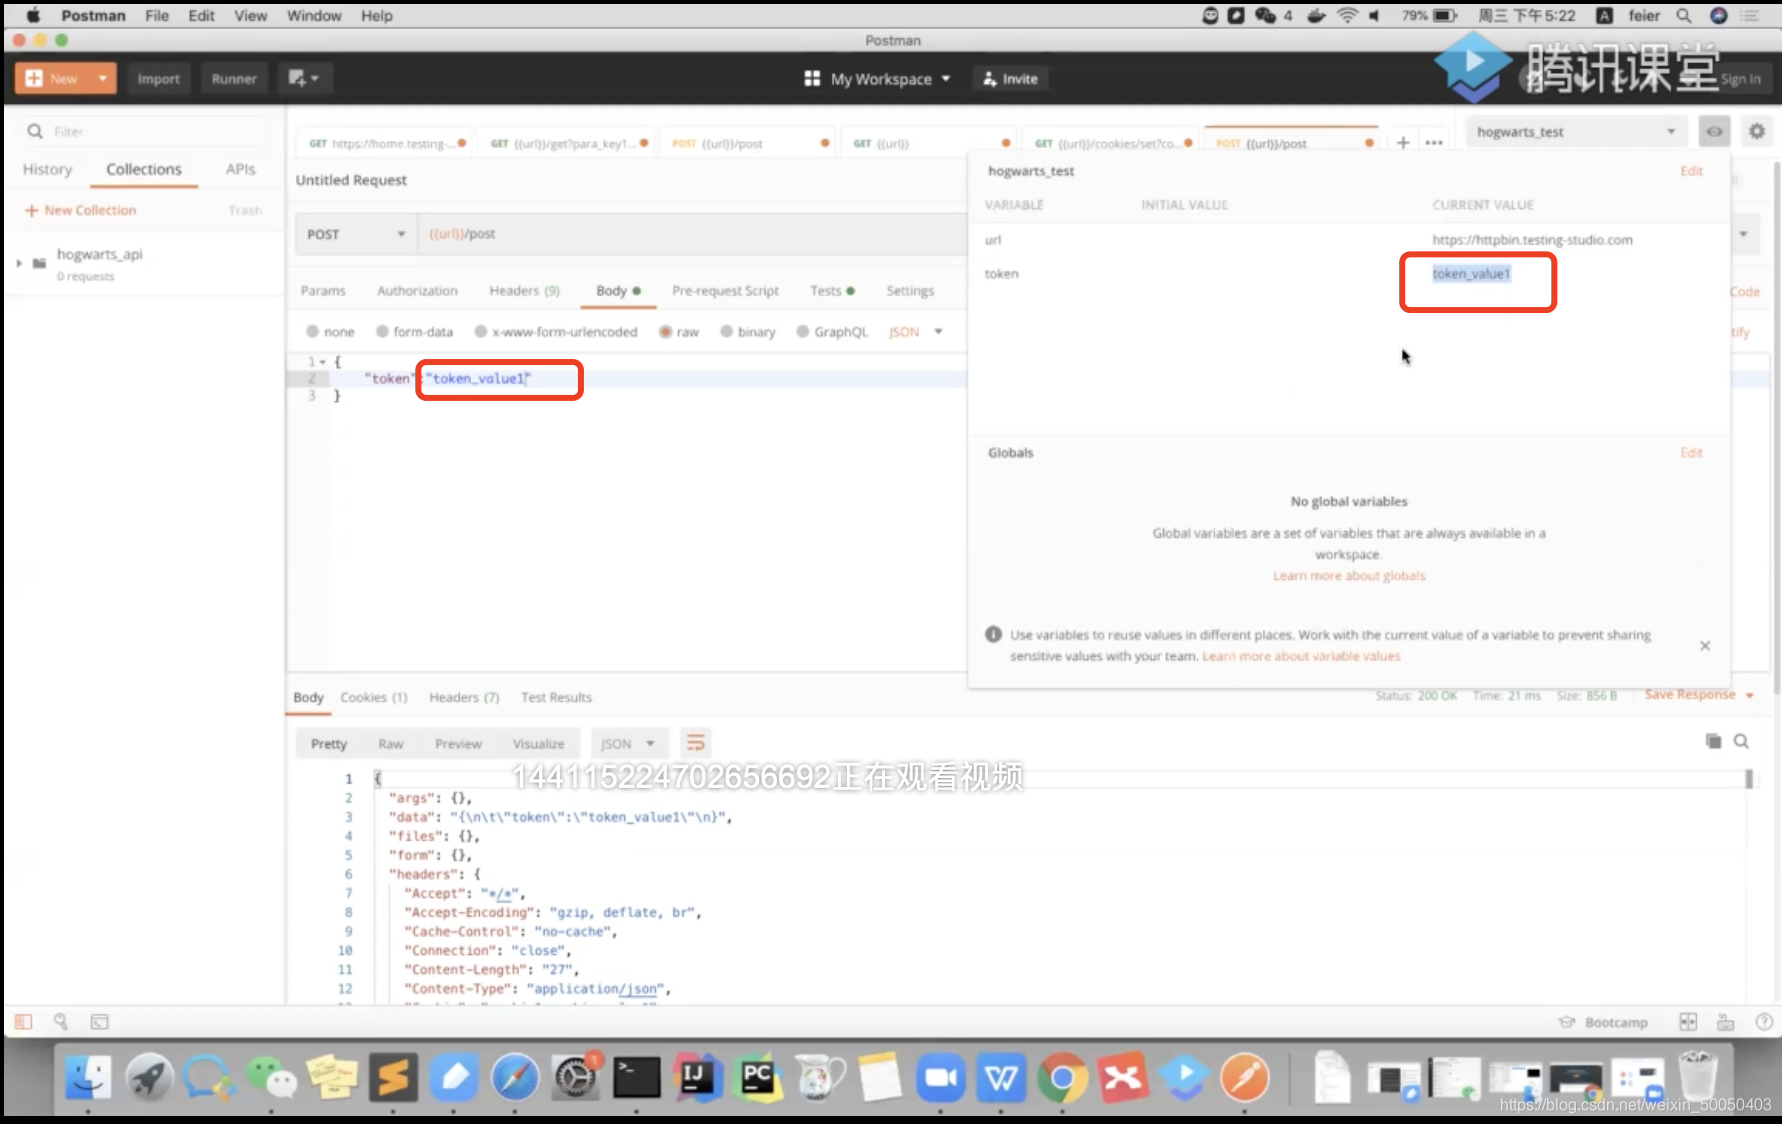Open response Headers (7) tab
This screenshot has width=1782, height=1124.
point(464,697)
